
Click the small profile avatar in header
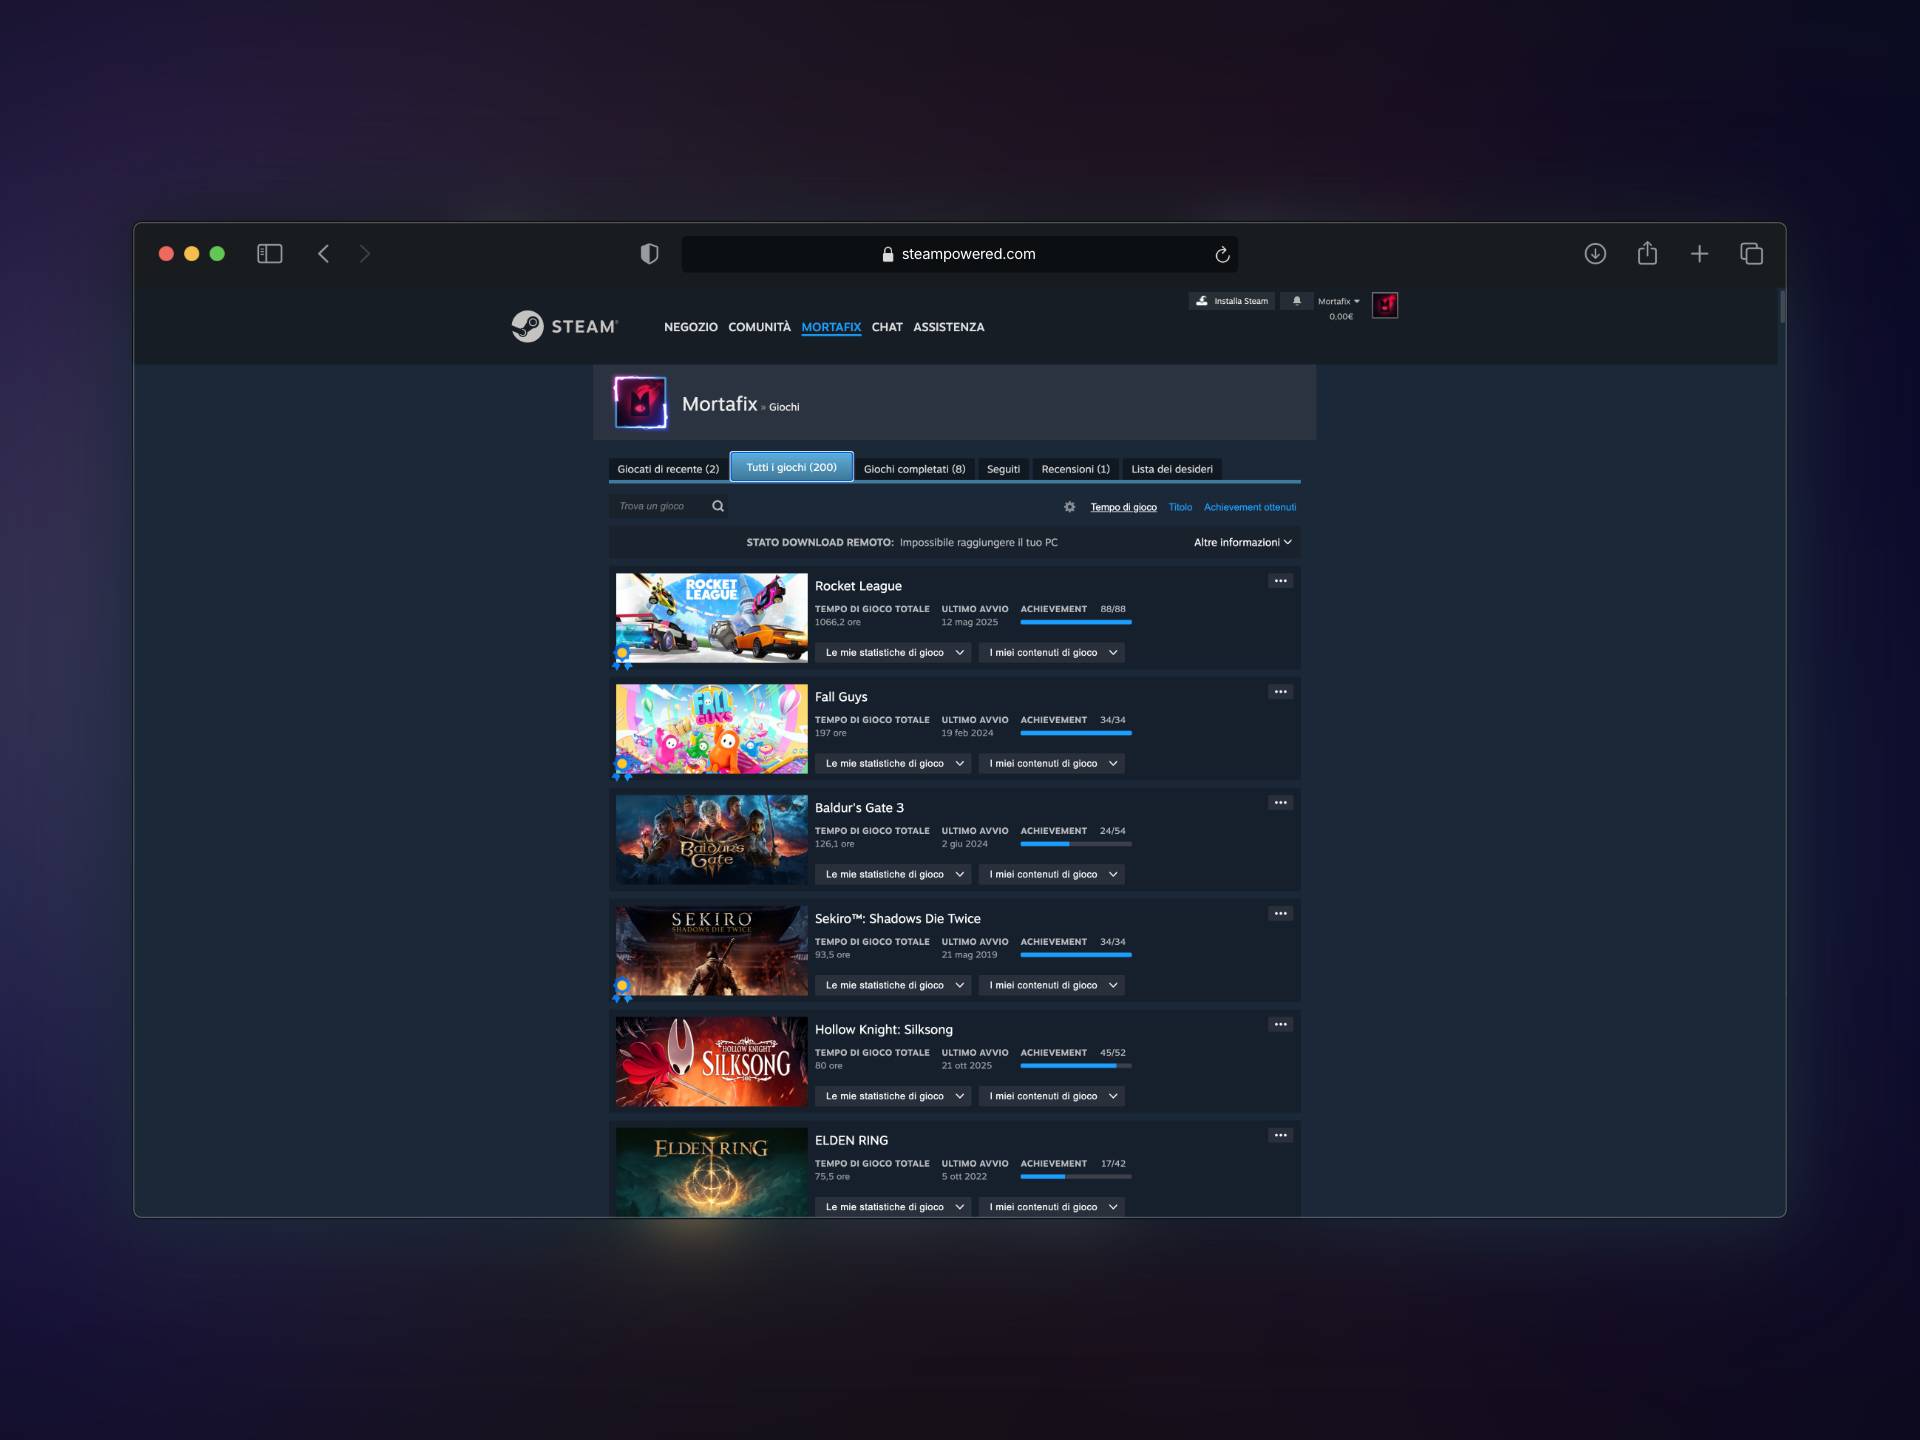pyautogui.click(x=1385, y=305)
